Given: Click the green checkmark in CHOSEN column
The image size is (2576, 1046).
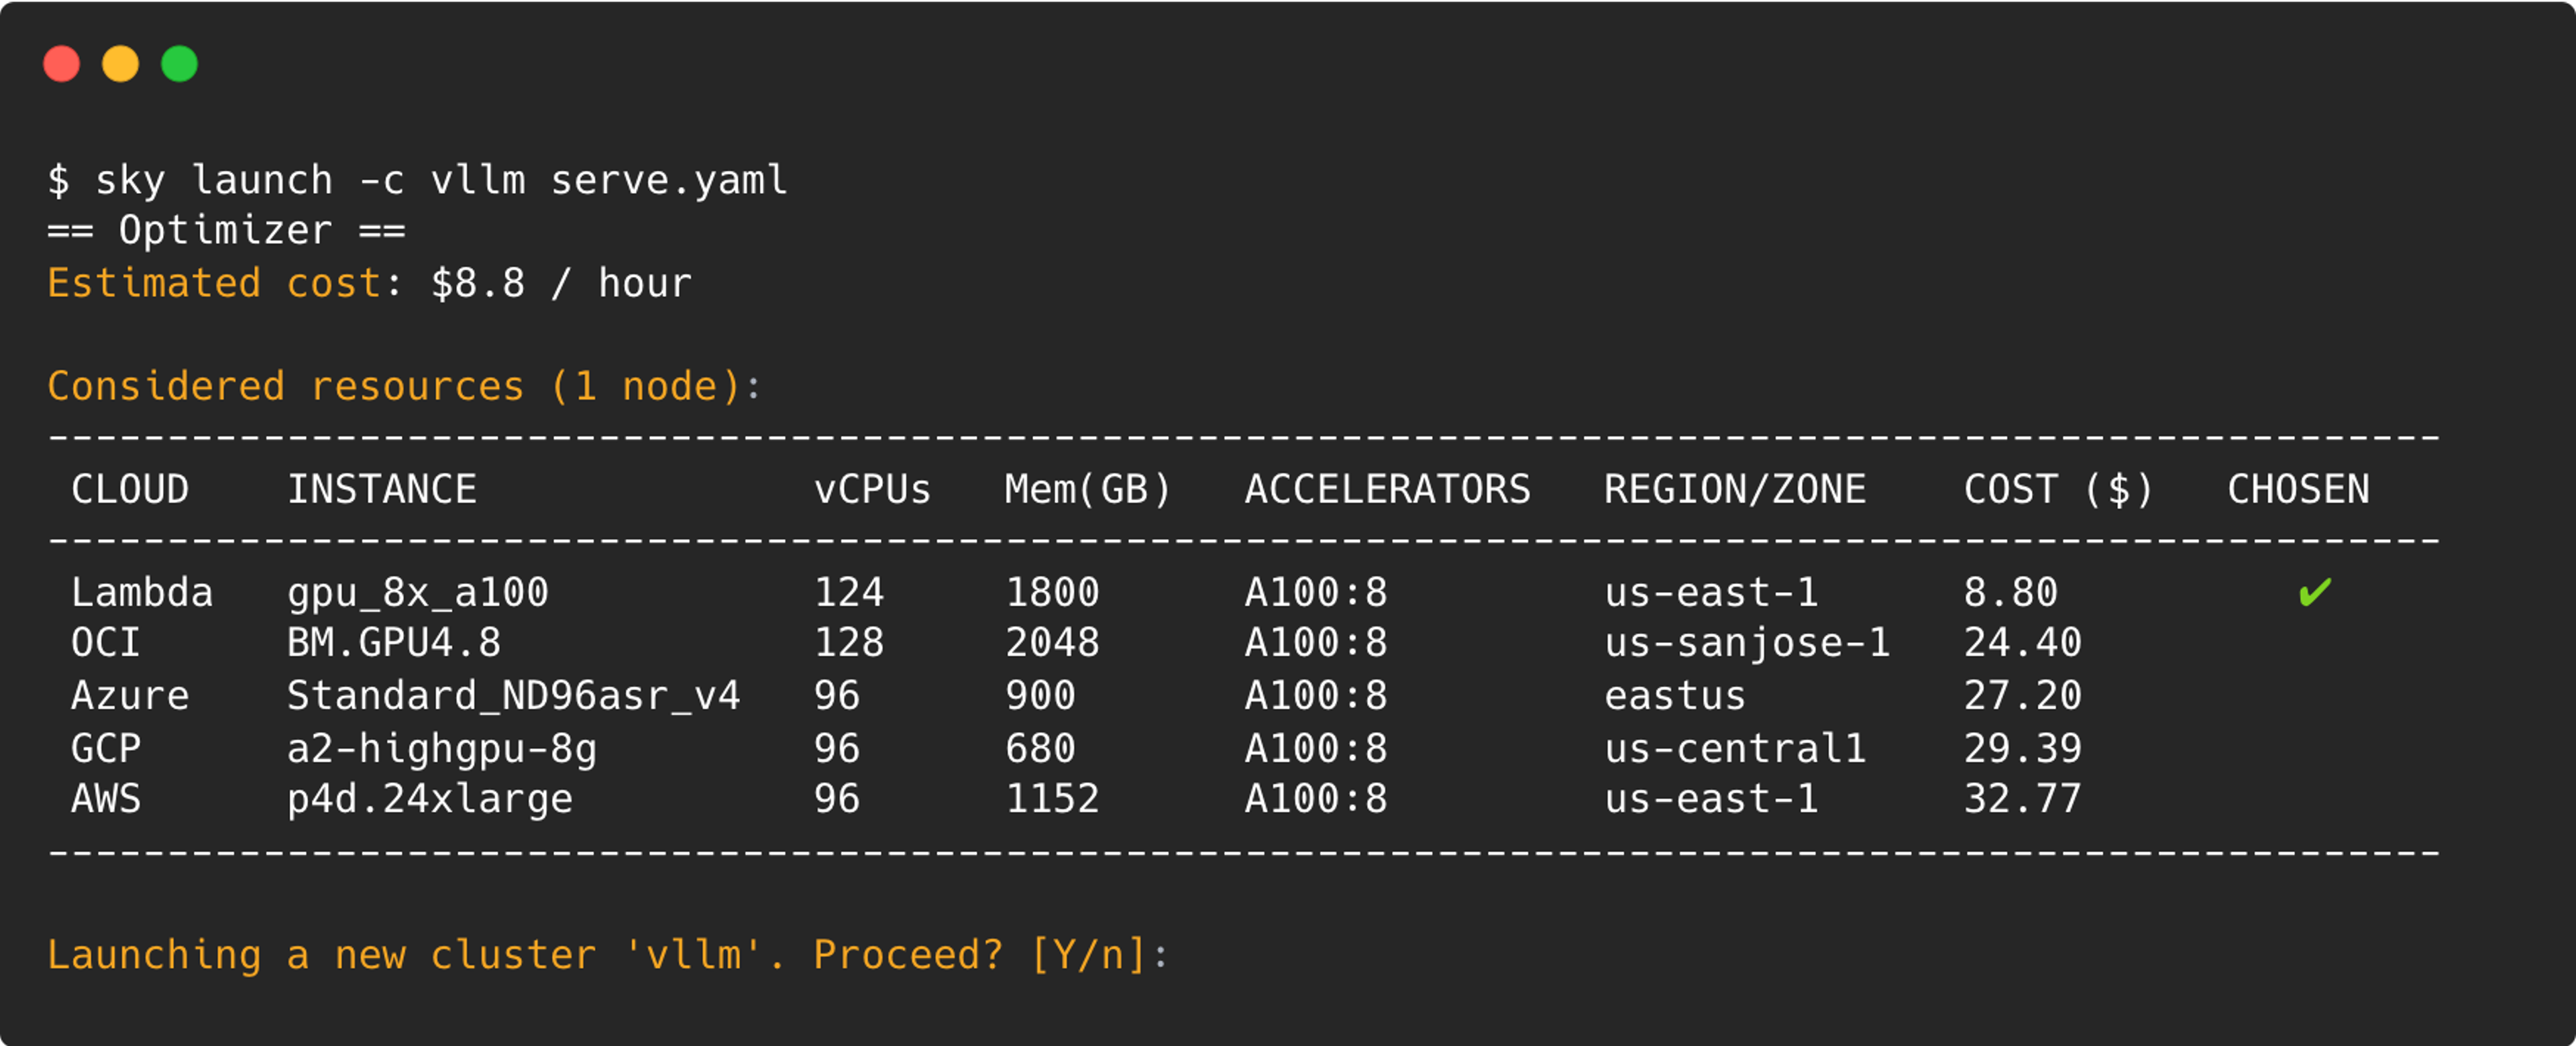Looking at the screenshot, I should (2314, 593).
